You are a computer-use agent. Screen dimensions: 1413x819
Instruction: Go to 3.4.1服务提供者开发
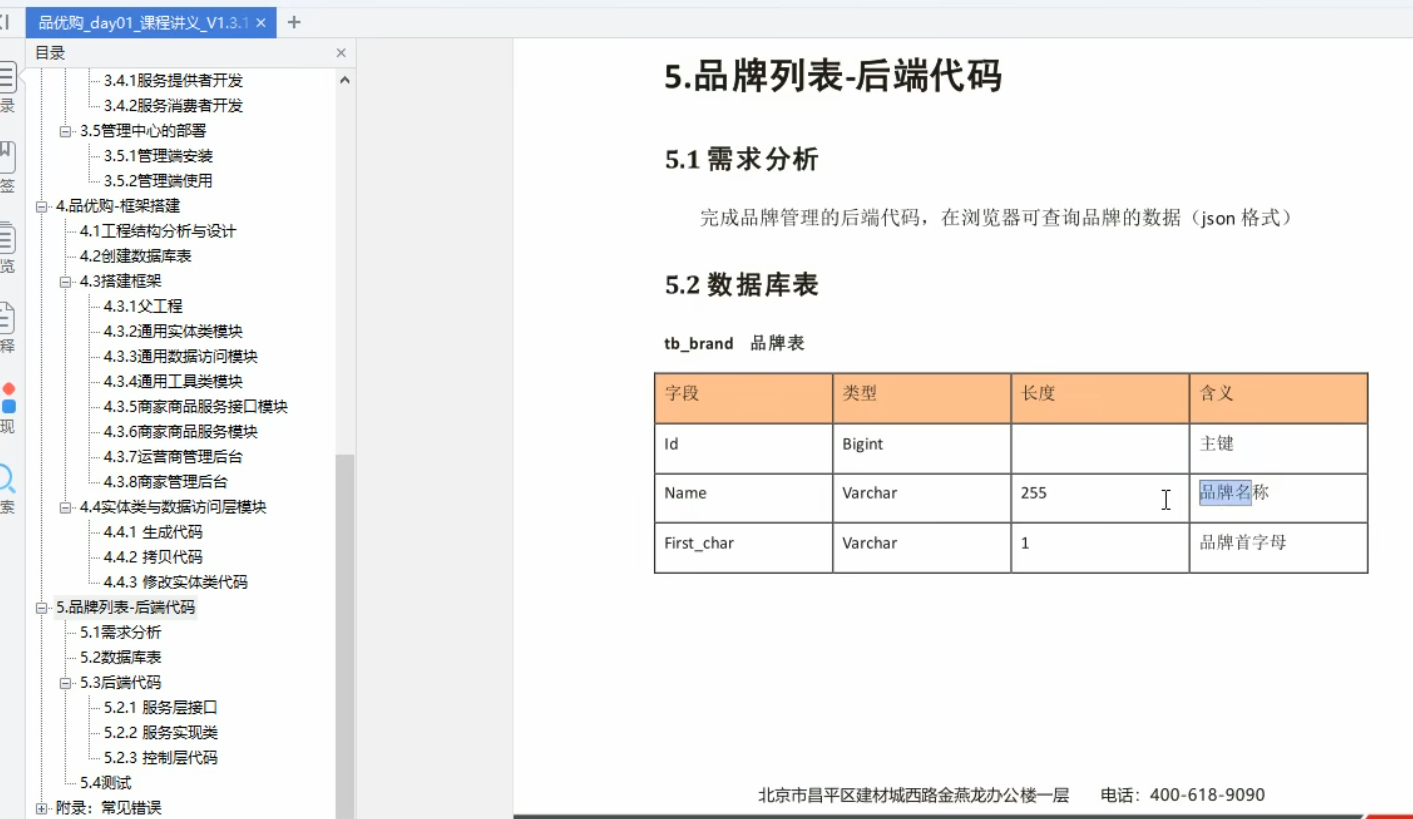point(173,80)
